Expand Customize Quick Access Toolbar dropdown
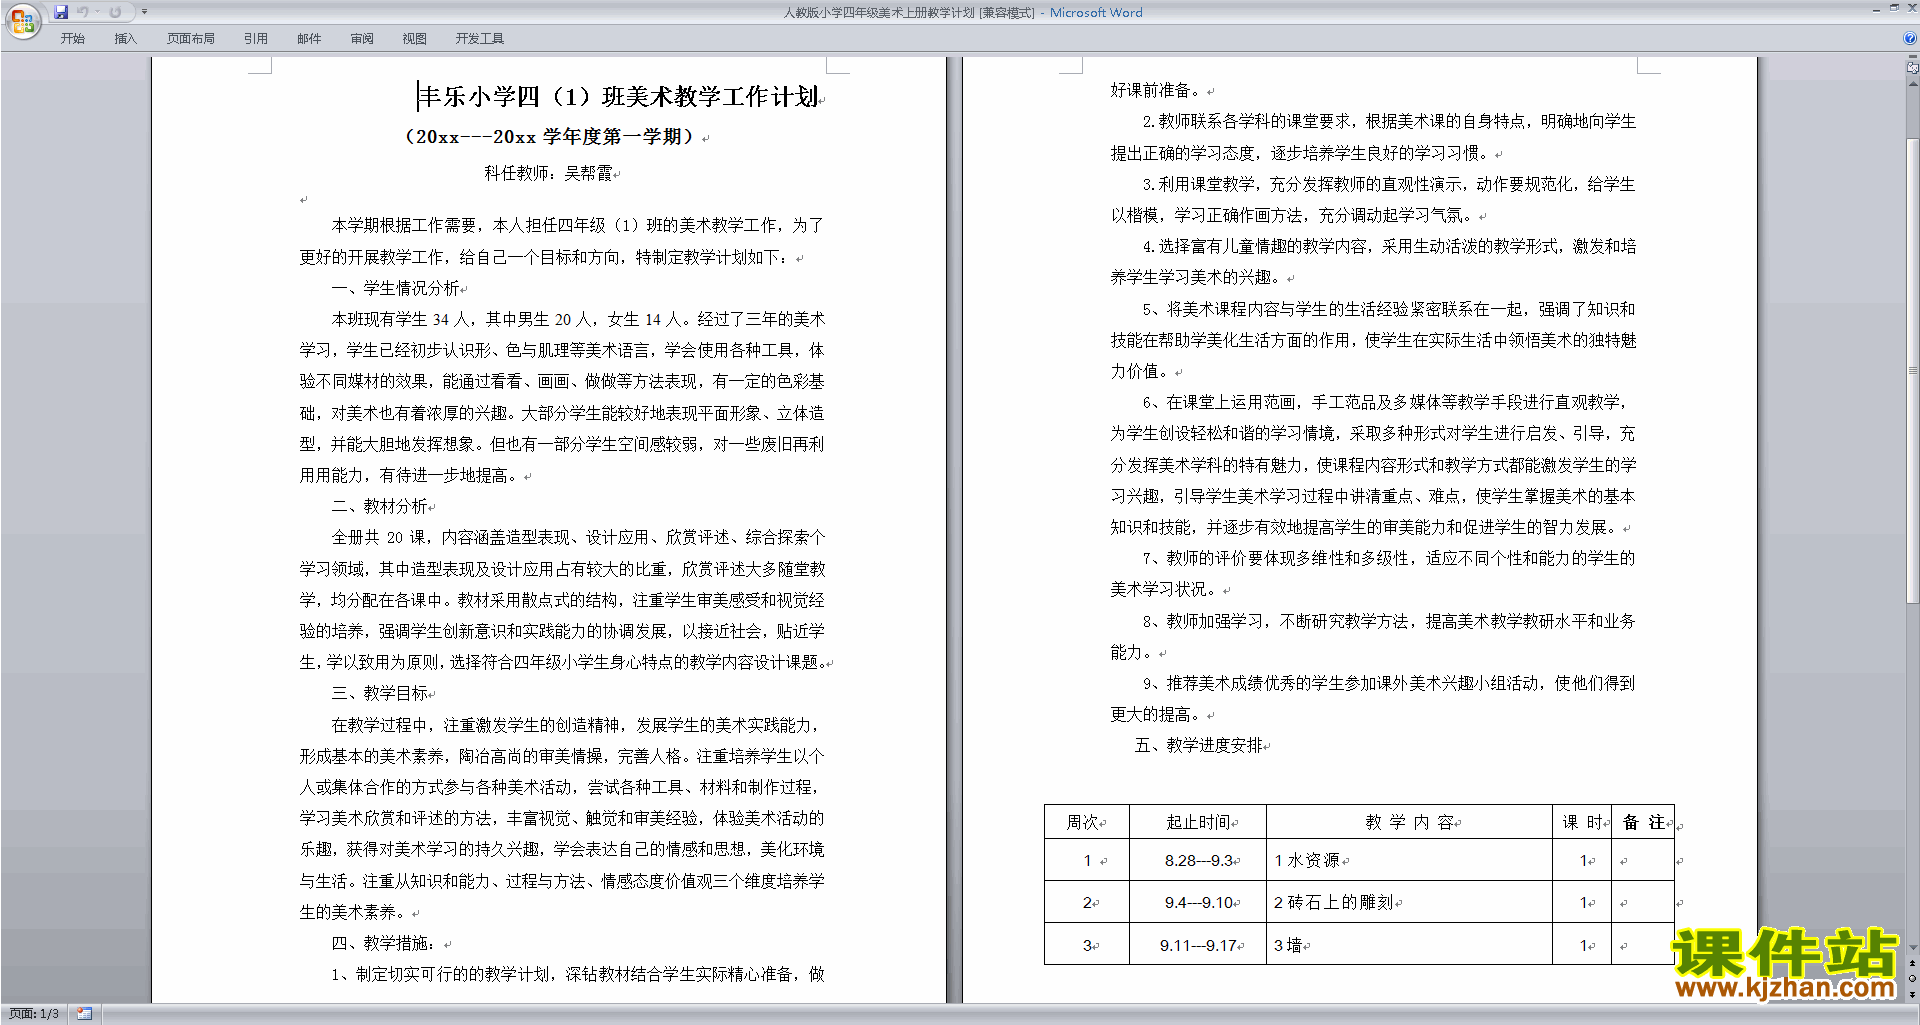 click(x=144, y=12)
